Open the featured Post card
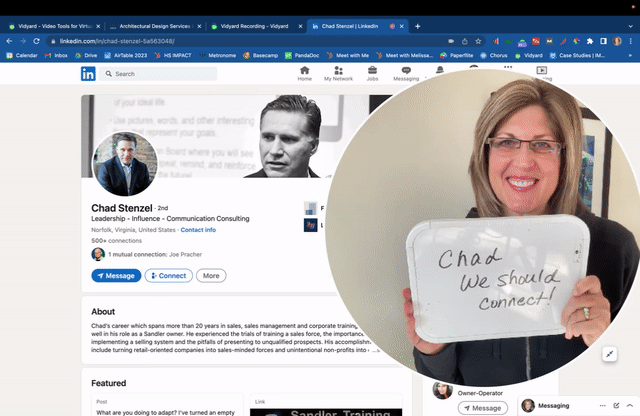This screenshot has width=640, height=416. click(167, 405)
